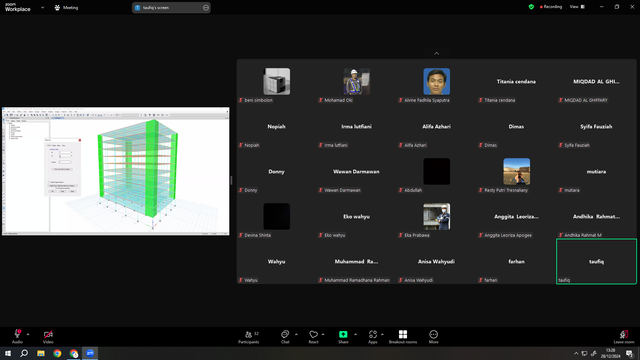Select Alvine Fadhila Syaputra's profile picture
This screenshot has height=360, width=640.
click(x=436, y=82)
